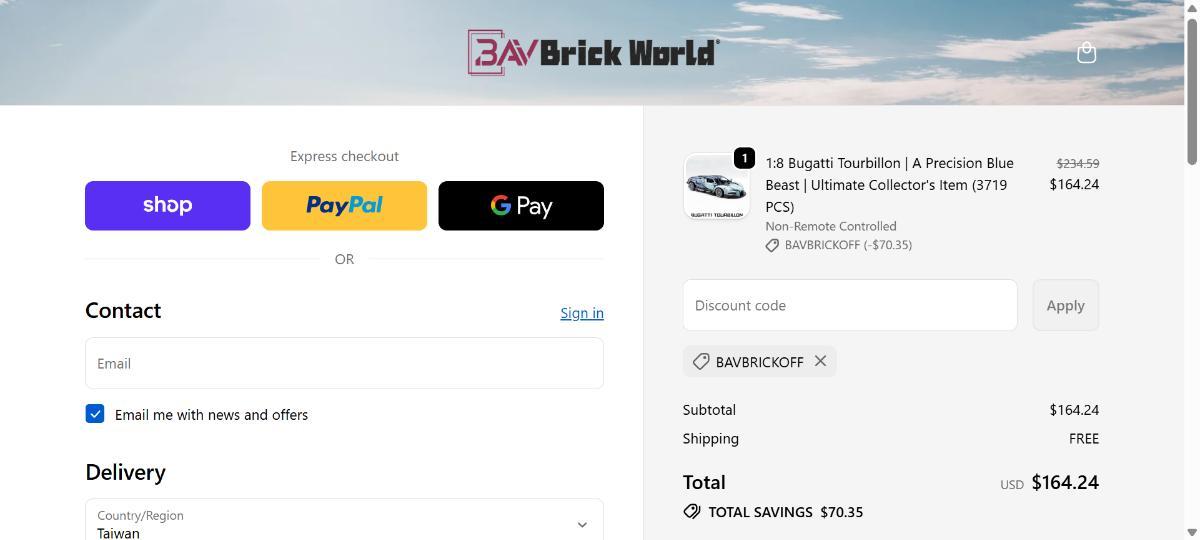This screenshot has width=1200, height=540.
Task: Click the product tag icon under Non-Remote Controlled
Action: [772, 245]
